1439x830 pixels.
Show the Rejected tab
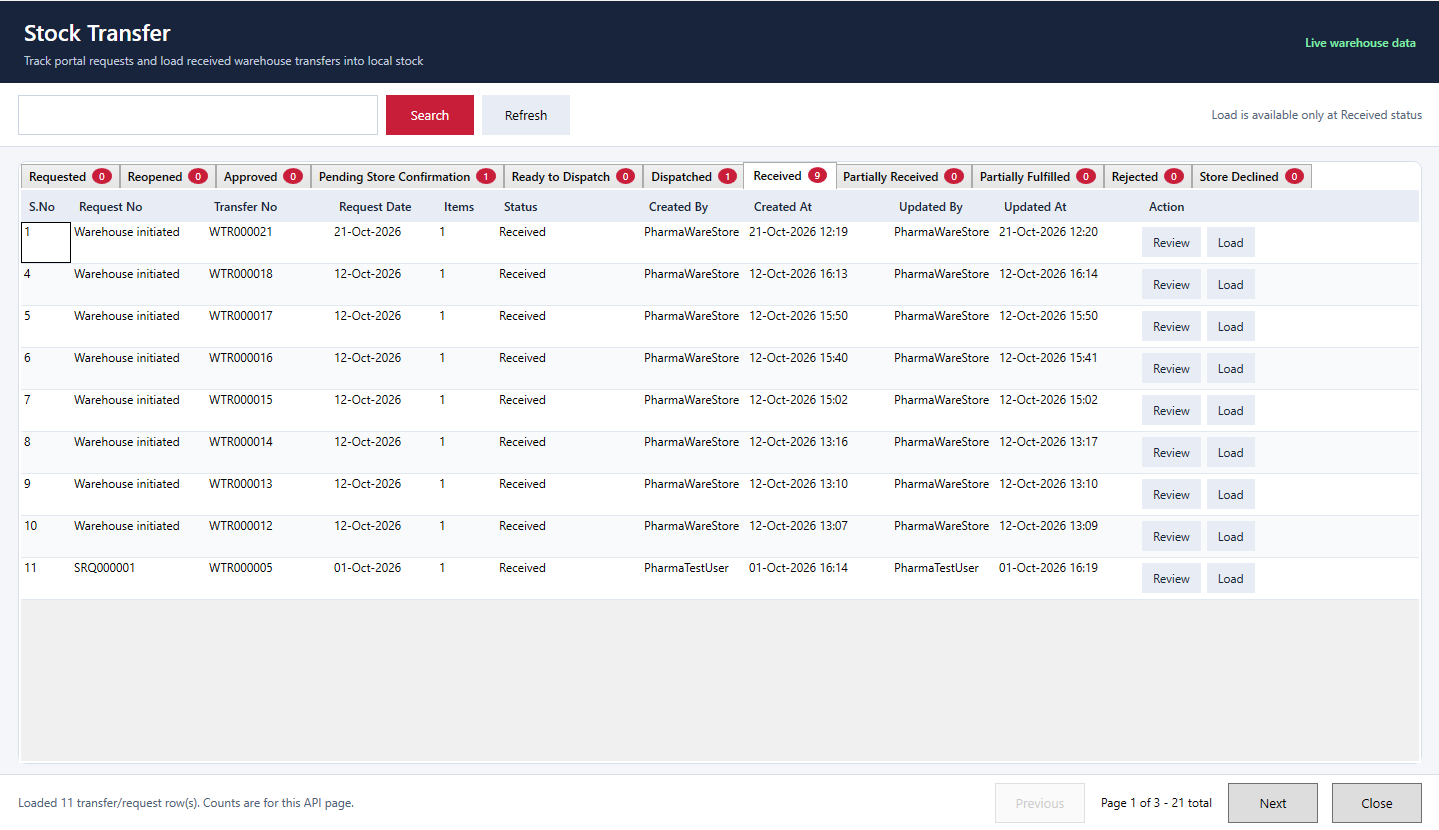point(1148,177)
